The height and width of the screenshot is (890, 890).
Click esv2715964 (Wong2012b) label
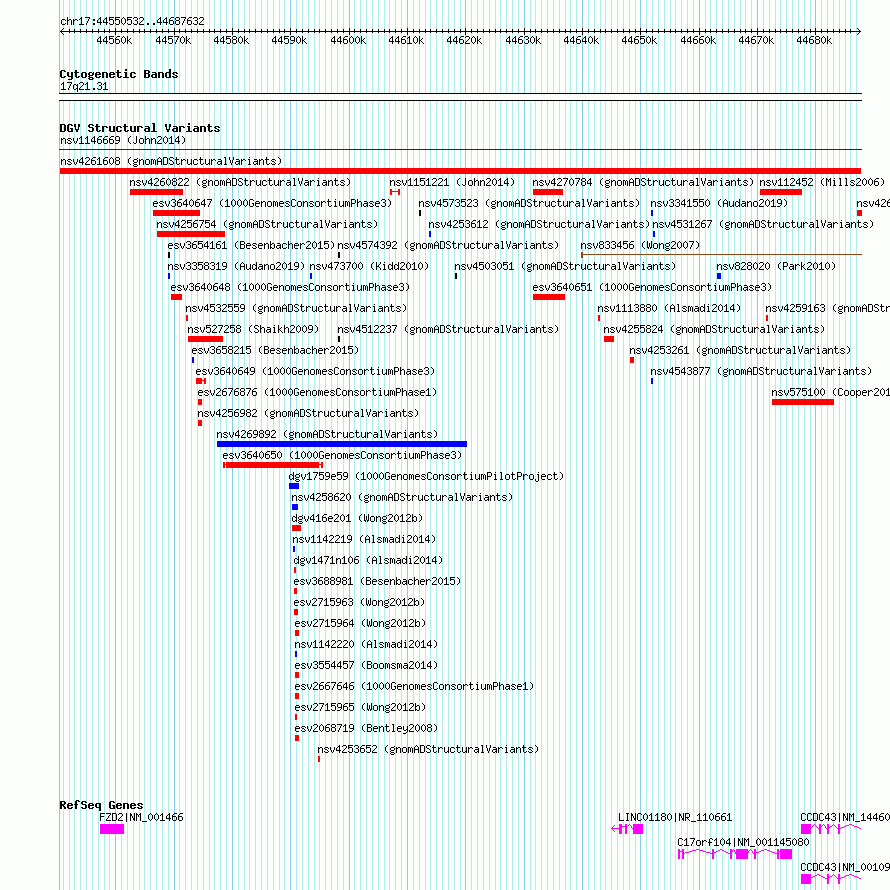(x=360, y=623)
